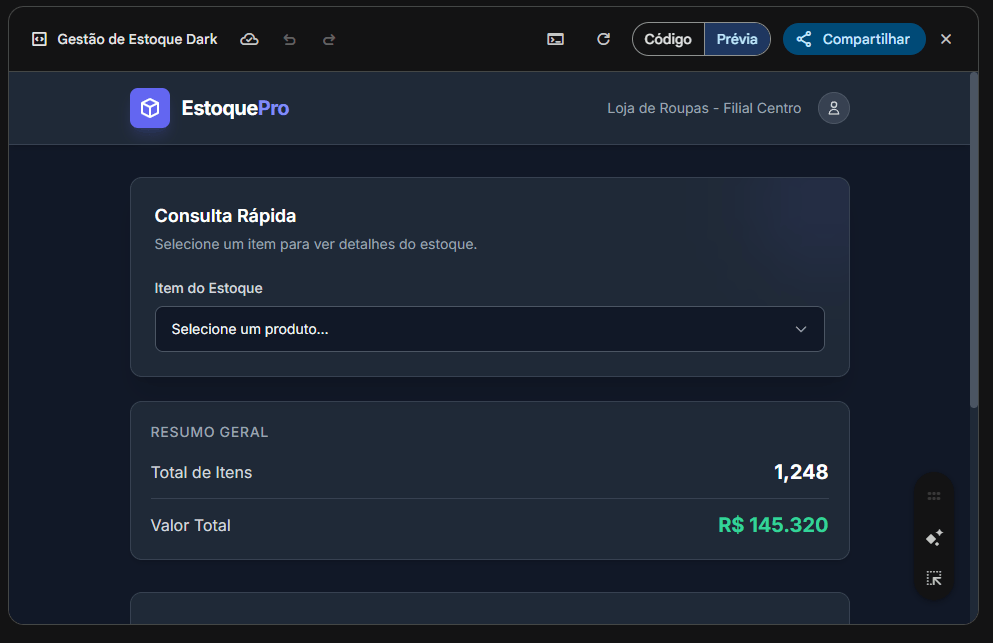This screenshot has height=643, width=993.
Task: Click the code panel icon beside Gestão de Estoque Dark
Action: pyautogui.click(x=39, y=39)
